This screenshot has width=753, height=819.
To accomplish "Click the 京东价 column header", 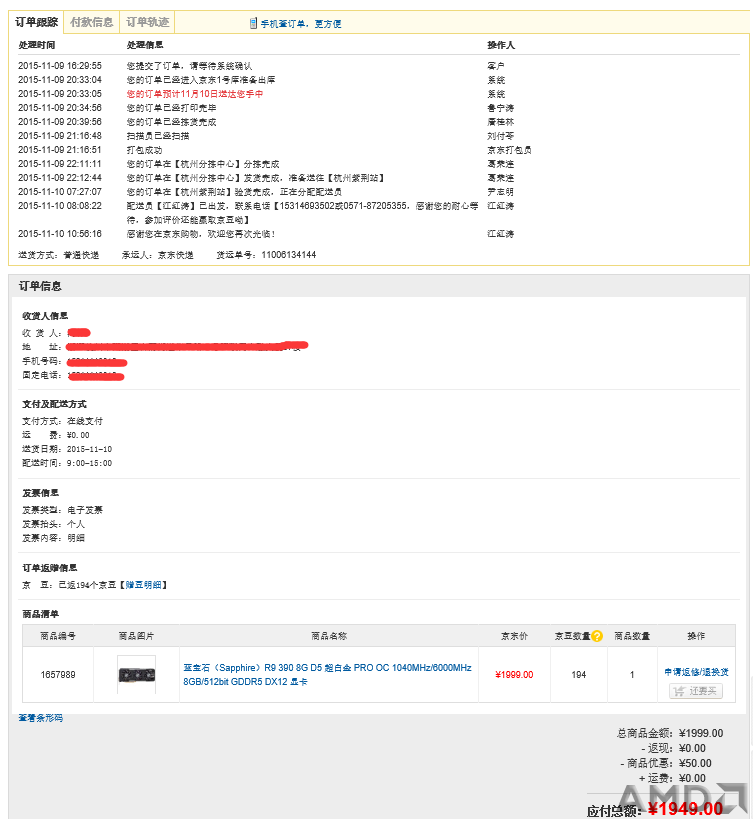I will point(514,636).
